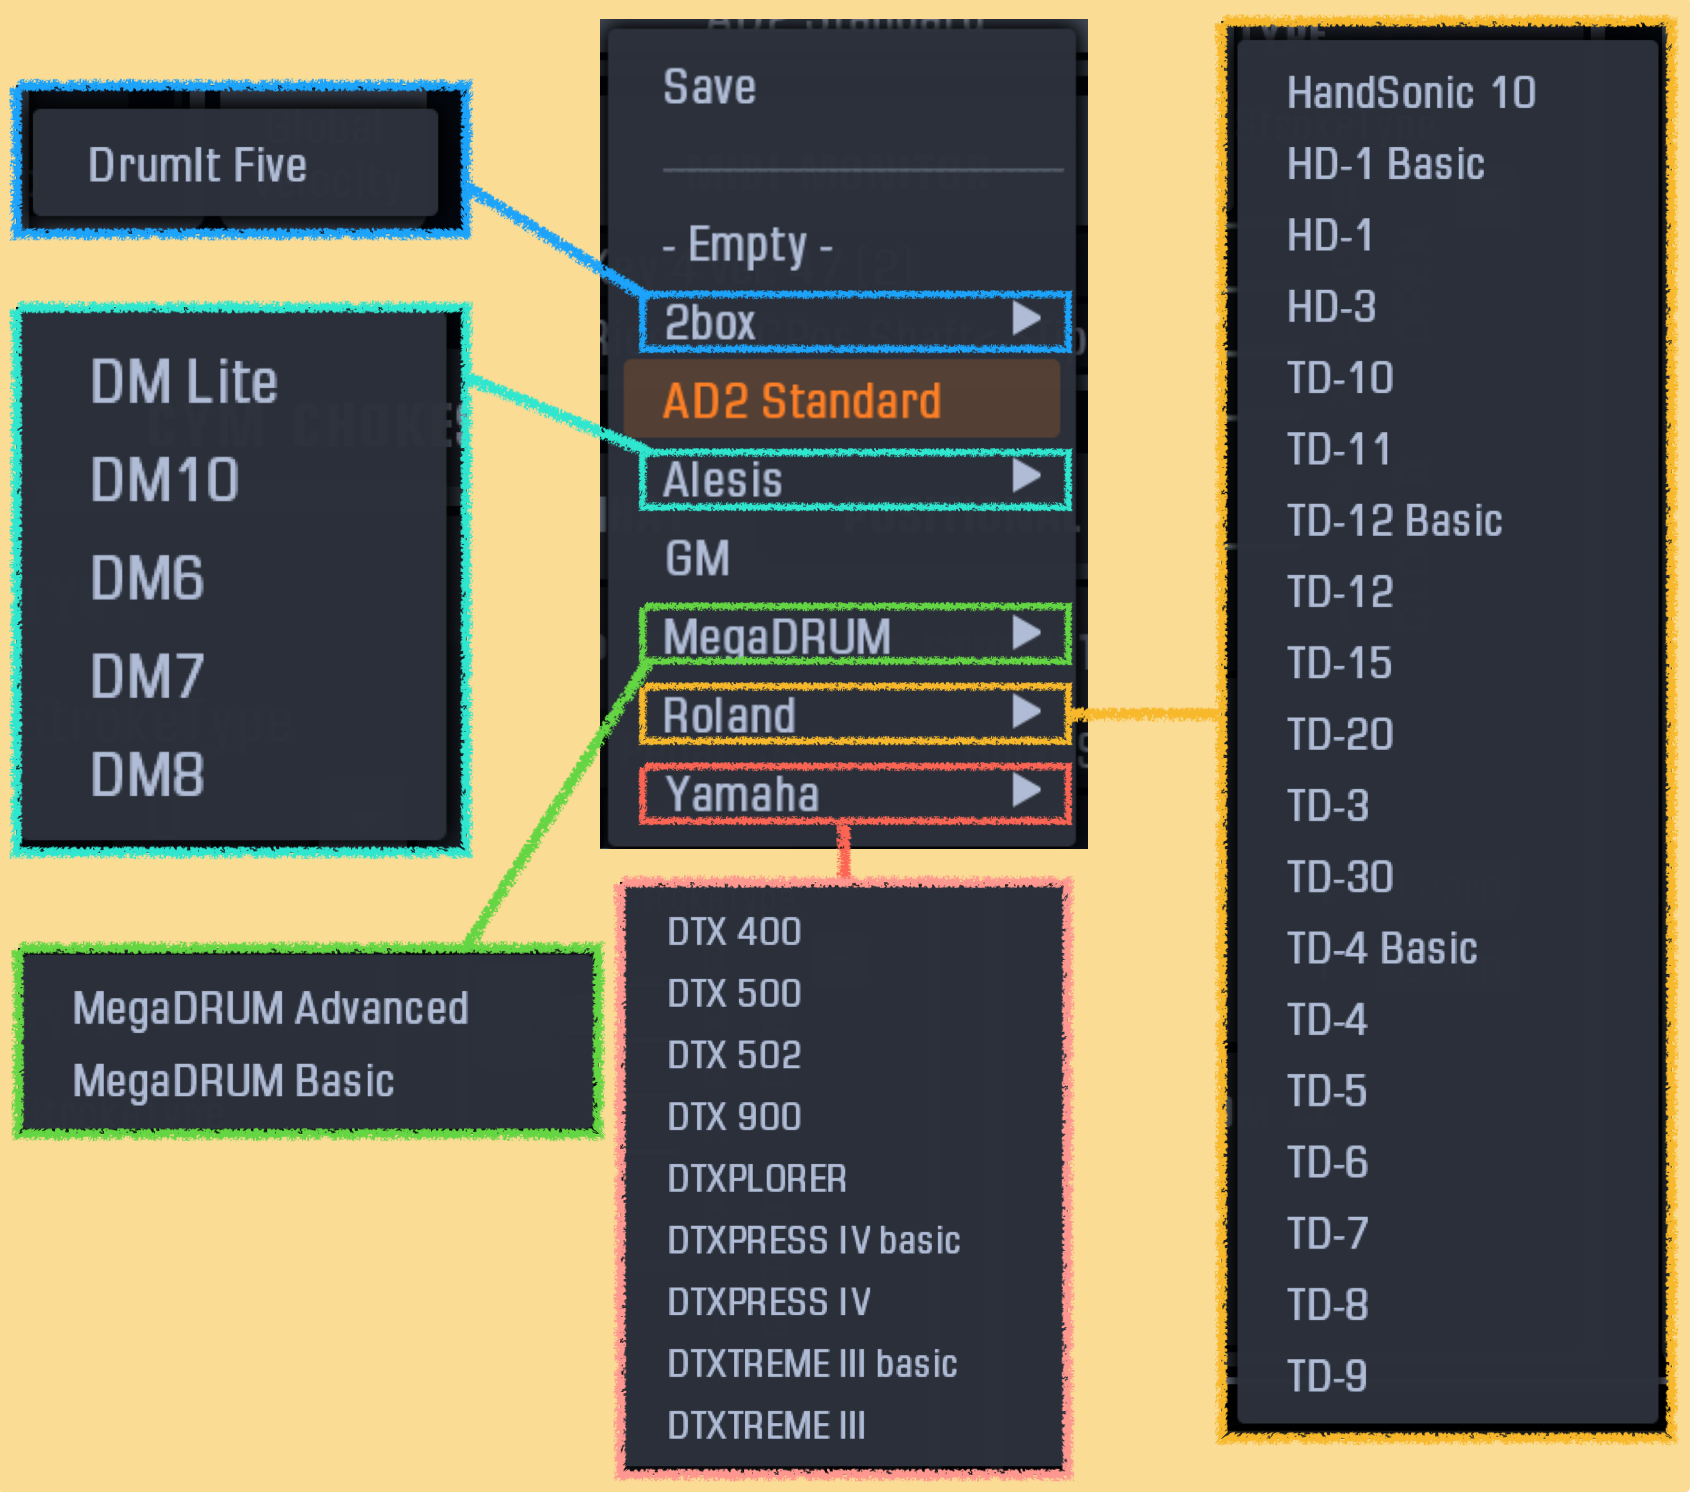Choose DM10 from Alesis list

pos(165,480)
